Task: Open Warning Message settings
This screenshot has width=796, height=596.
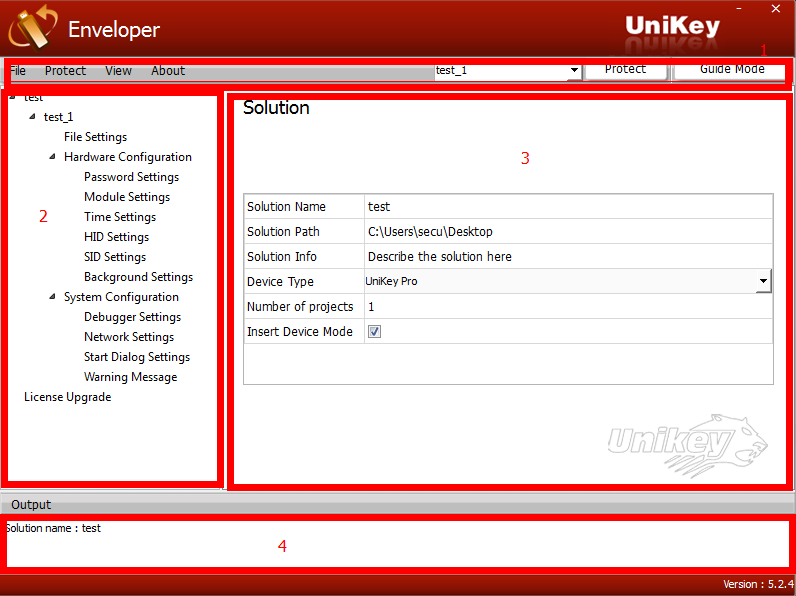Action: (x=130, y=377)
